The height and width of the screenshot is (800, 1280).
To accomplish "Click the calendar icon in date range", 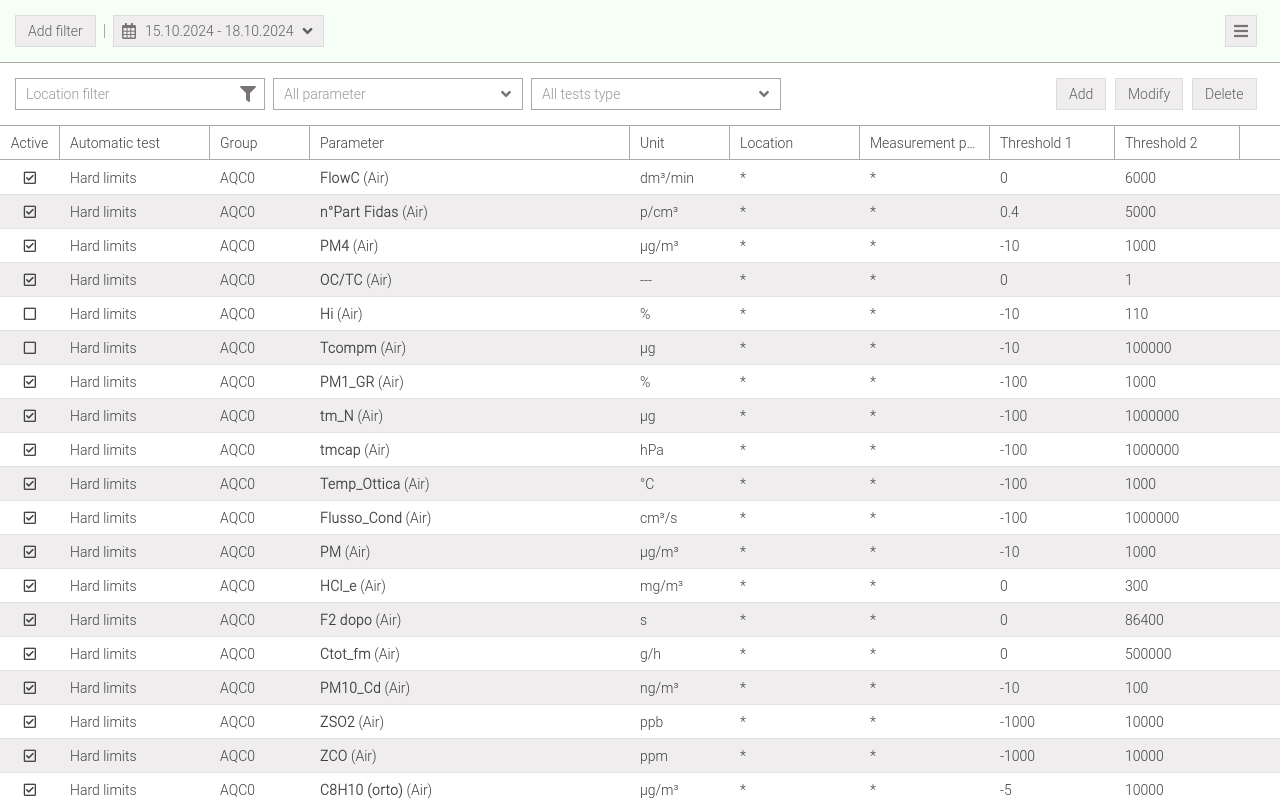I will click(129, 31).
